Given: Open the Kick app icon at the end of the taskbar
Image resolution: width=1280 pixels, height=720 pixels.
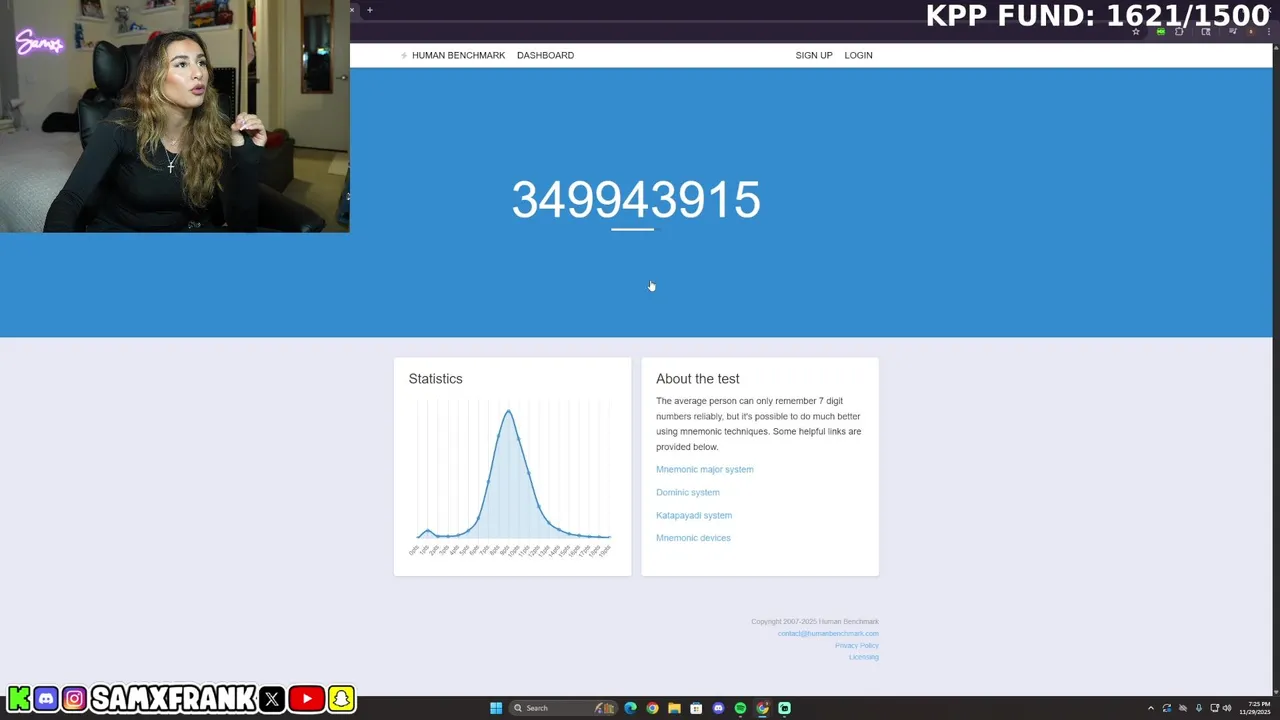Looking at the screenshot, I should [x=784, y=708].
